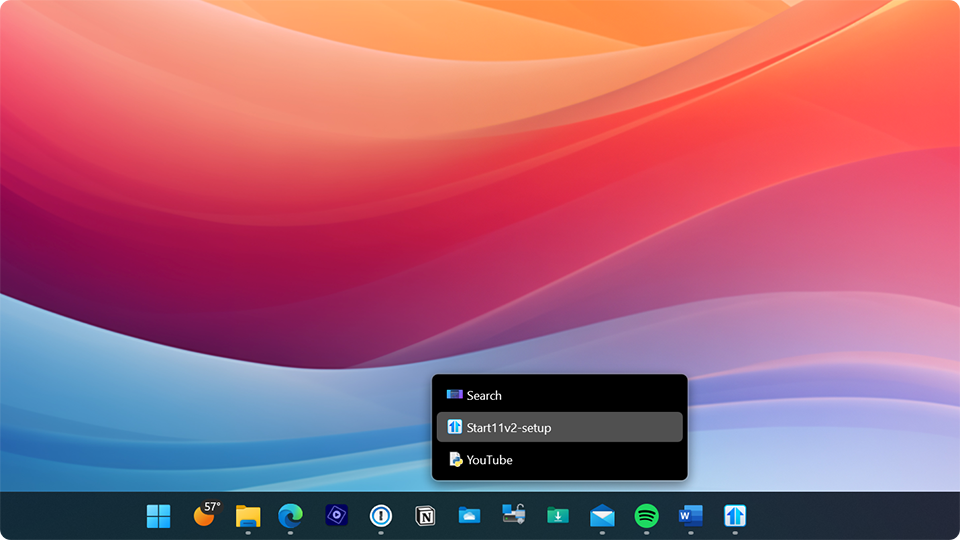
Task: Open the Mail app from the taskbar
Action: [602, 516]
